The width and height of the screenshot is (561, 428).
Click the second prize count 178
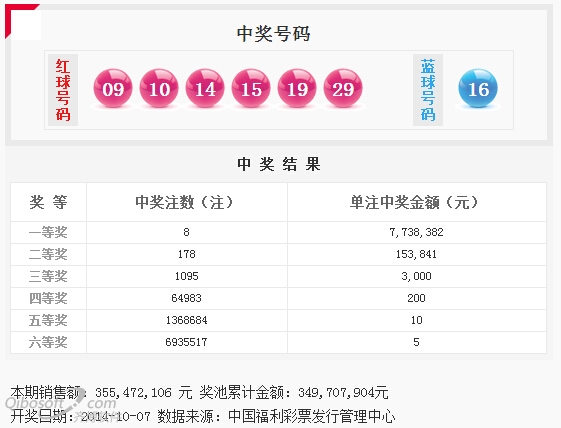(x=186, y=254)
